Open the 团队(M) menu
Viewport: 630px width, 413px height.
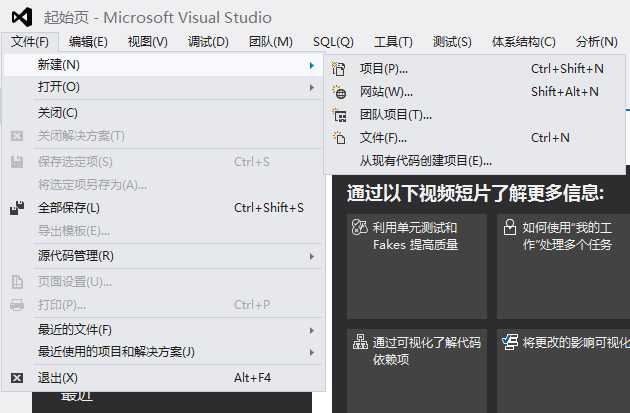tap(270, 41)
